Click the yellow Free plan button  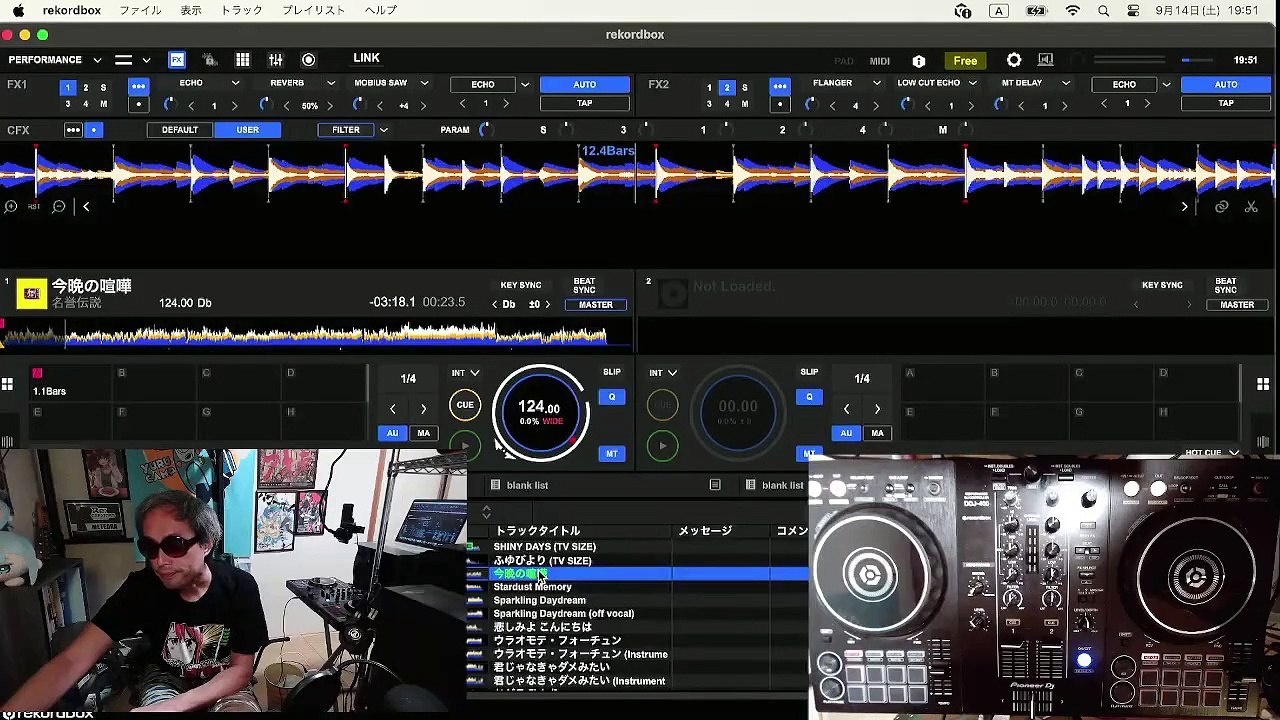pos(965,61)
